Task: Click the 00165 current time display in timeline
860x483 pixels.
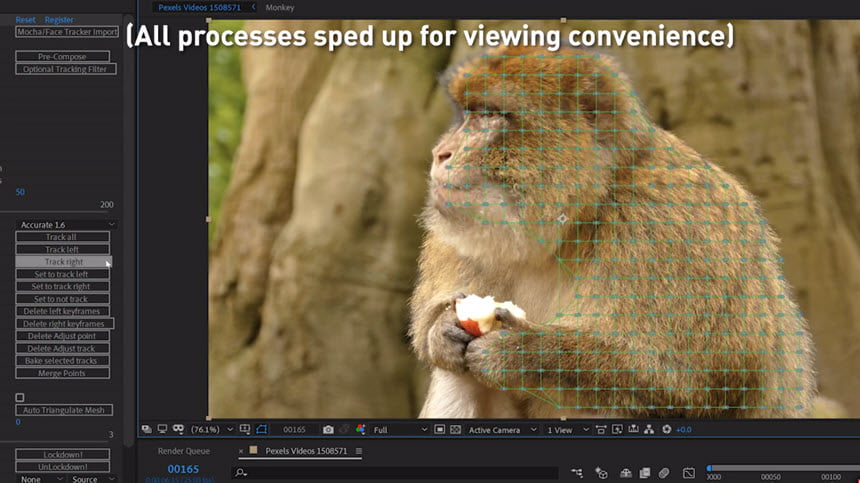Action: point(183,469)
